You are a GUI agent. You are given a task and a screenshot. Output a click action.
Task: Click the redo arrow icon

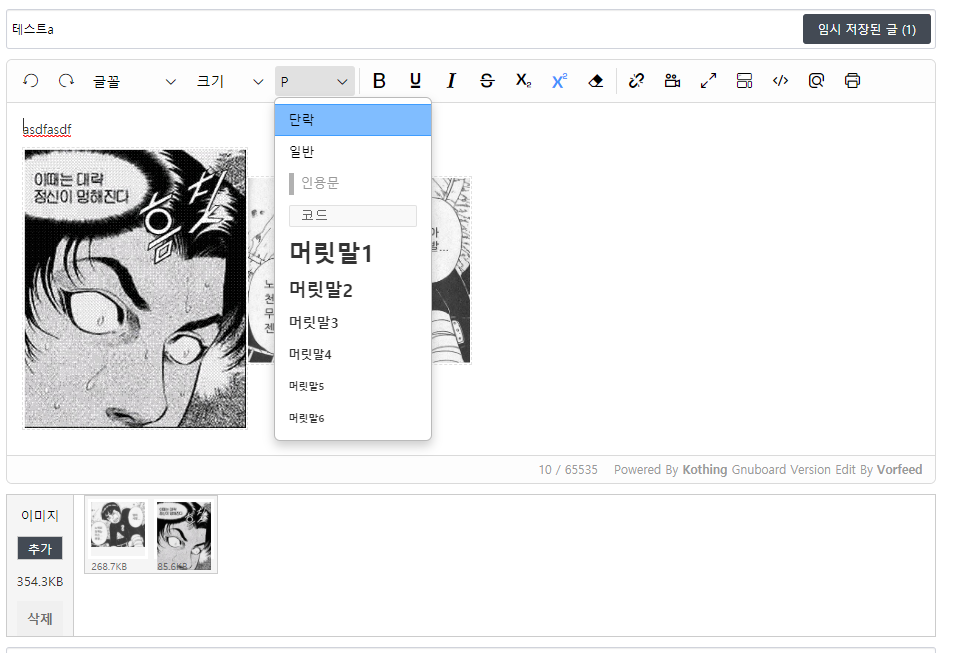coord(66,81)
